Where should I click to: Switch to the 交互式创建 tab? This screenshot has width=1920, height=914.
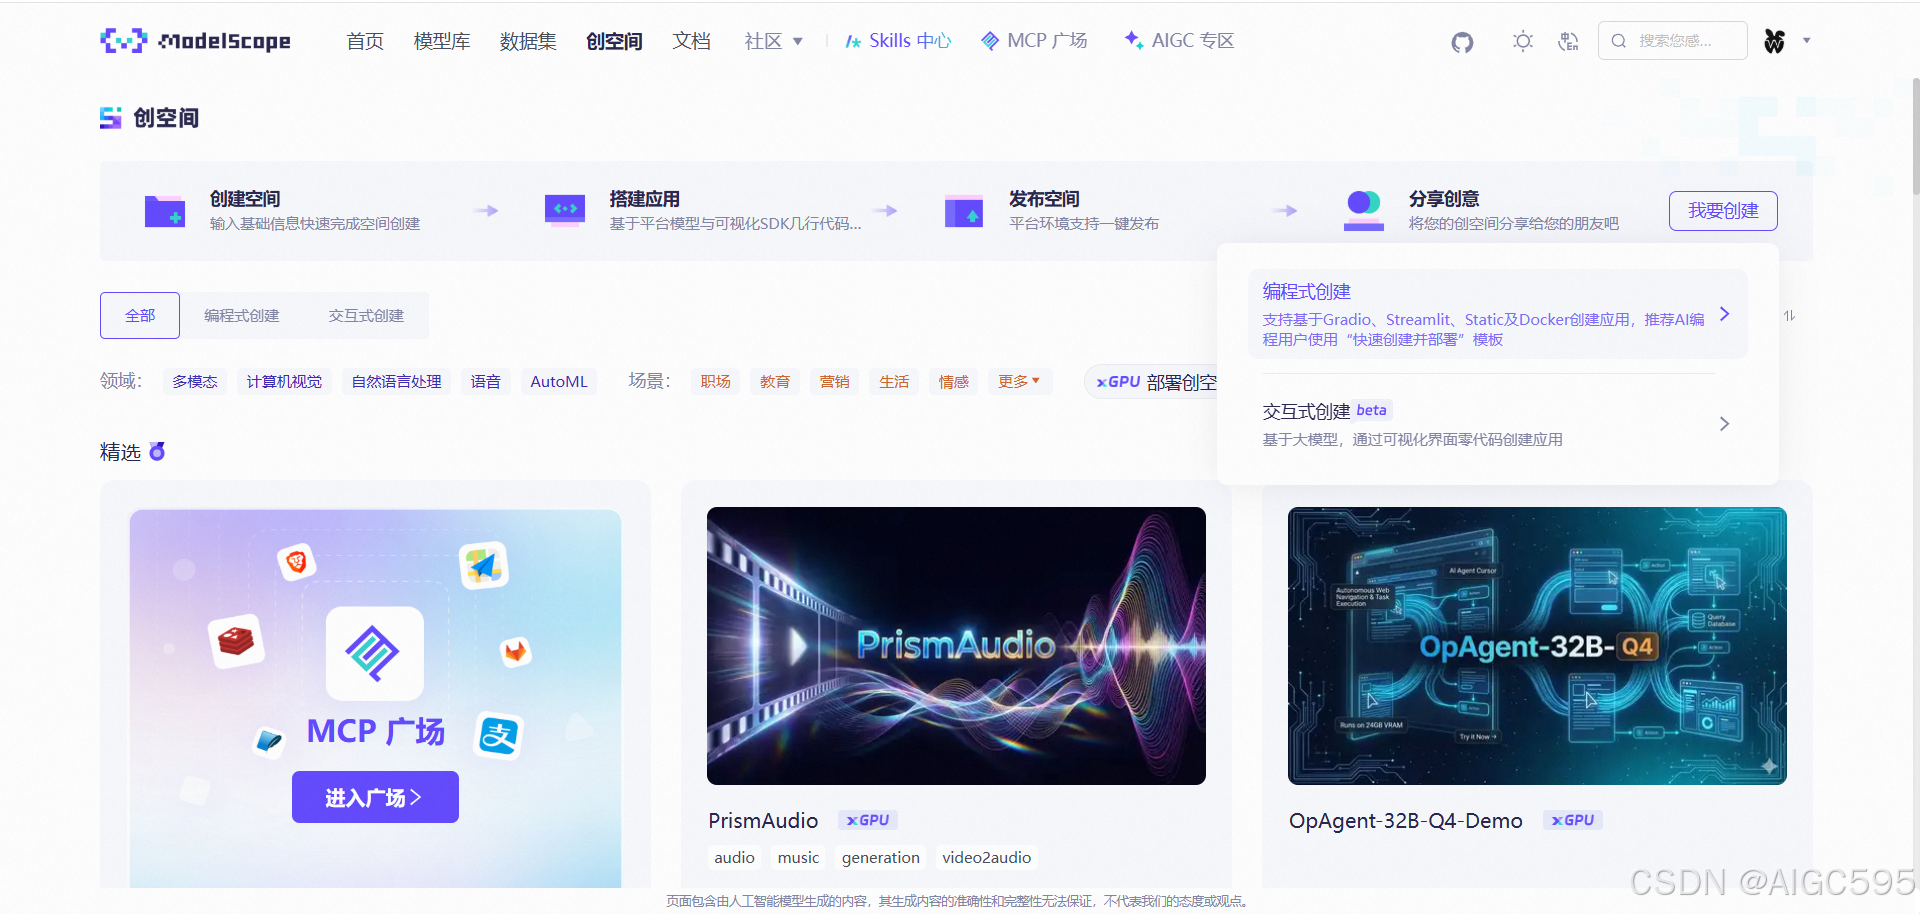[x=366, y=315]
